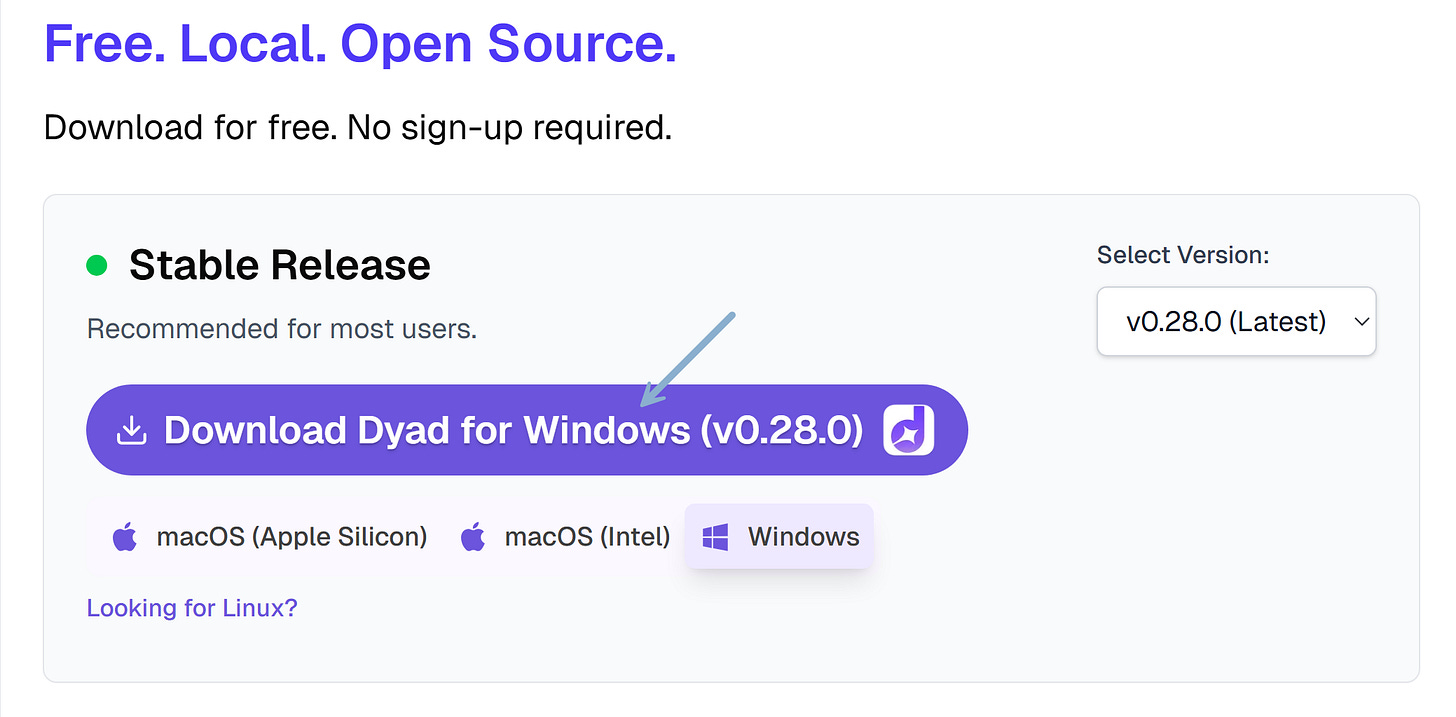Screen dimensions: 1456x717
Task: Select the Windows tab in the OS chooser
Action: (x=779, y=536)
